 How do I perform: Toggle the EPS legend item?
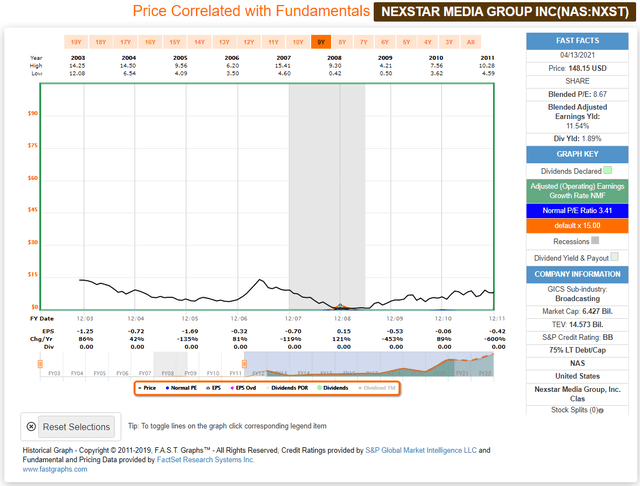click(x=213, y=388)
